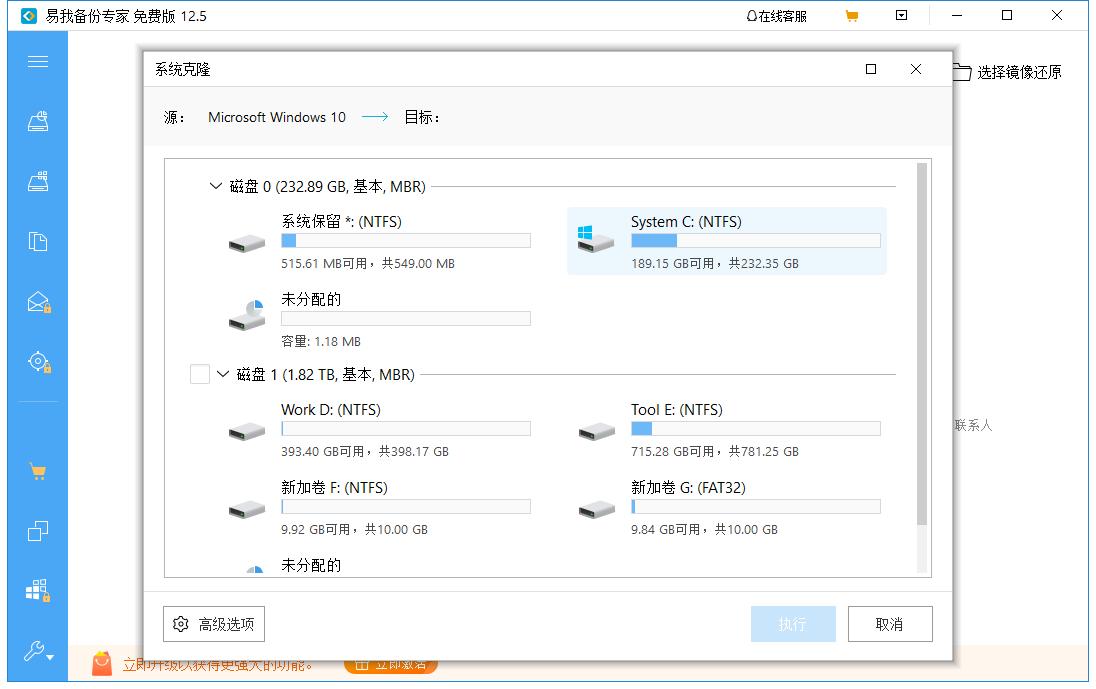Open the file backup feature icon

point(37,241)
